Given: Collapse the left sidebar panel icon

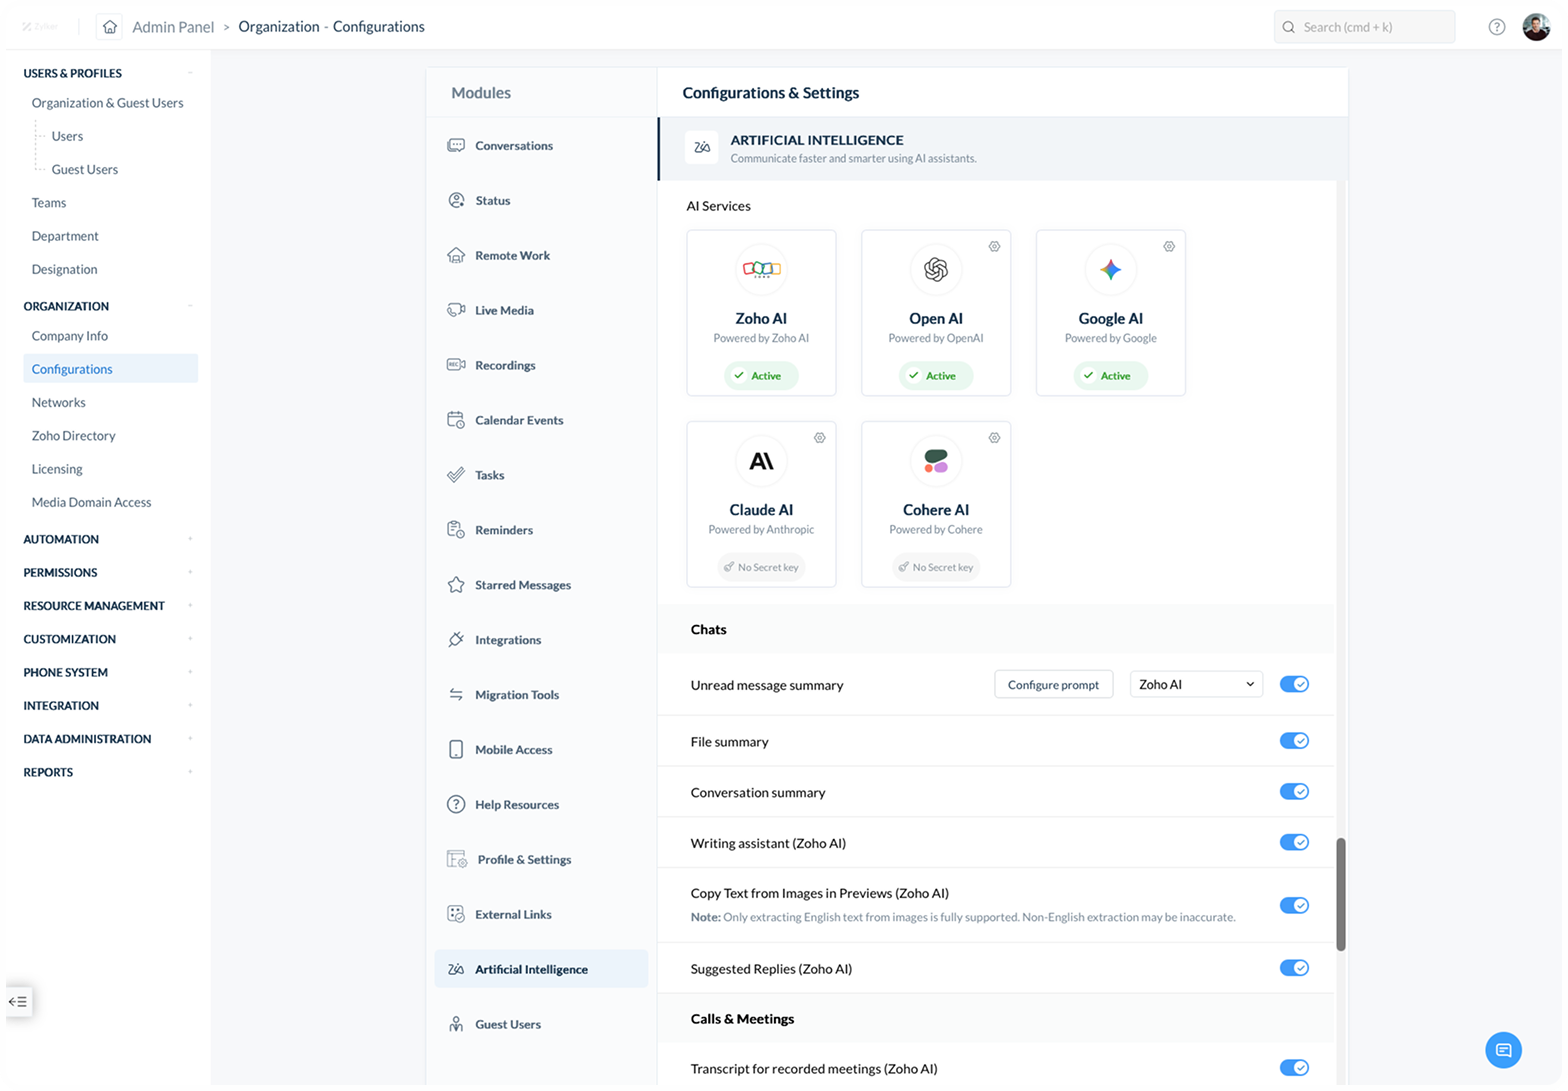Looking at the screenshot, I should (x=18, y=1001).
